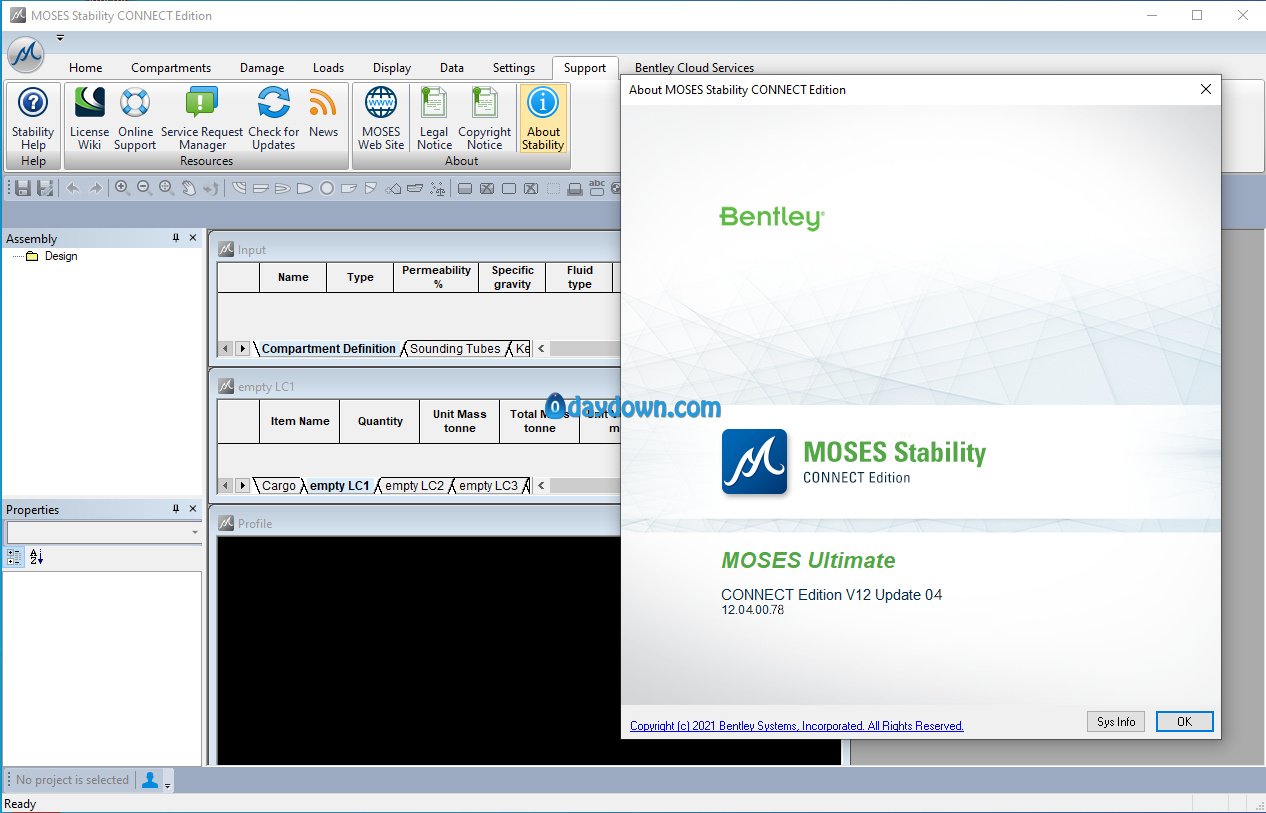Image resolution: width=1266 pixels, height=813 pixels.
Task: Click the user account icon in status bar
Action: coord(150,780)
